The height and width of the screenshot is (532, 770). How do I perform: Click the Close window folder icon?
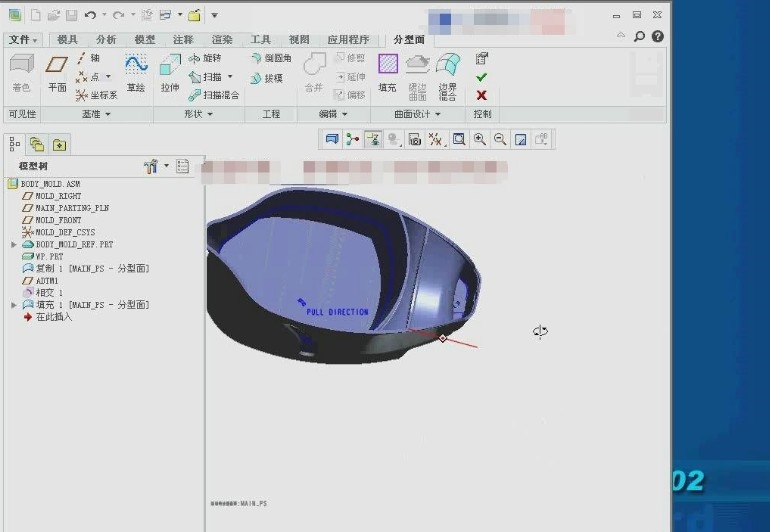tap(194, 15)
